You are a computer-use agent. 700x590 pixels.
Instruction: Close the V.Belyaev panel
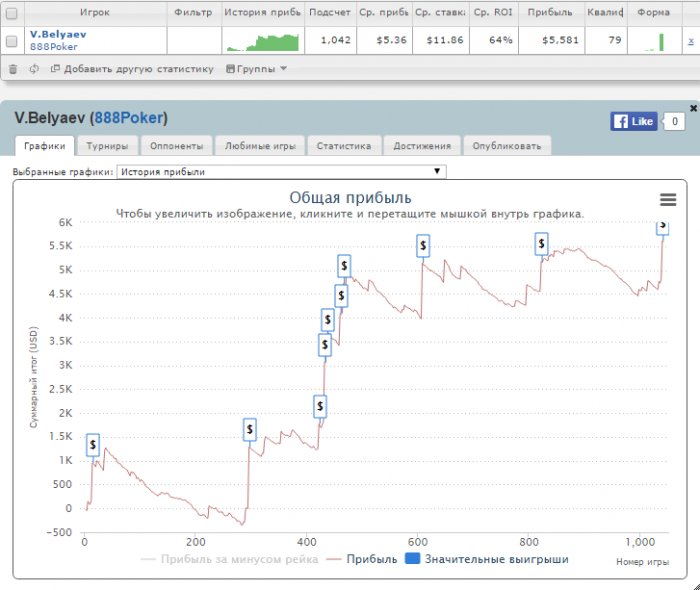click(693, 108)
